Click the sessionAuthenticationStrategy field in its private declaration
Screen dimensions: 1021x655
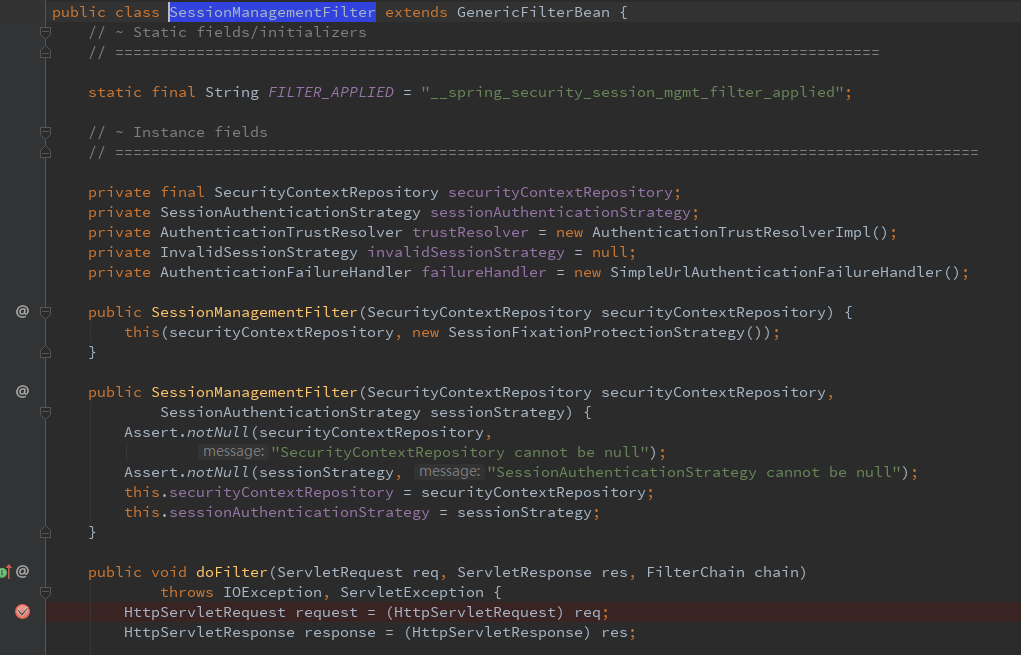pos(561,212)
